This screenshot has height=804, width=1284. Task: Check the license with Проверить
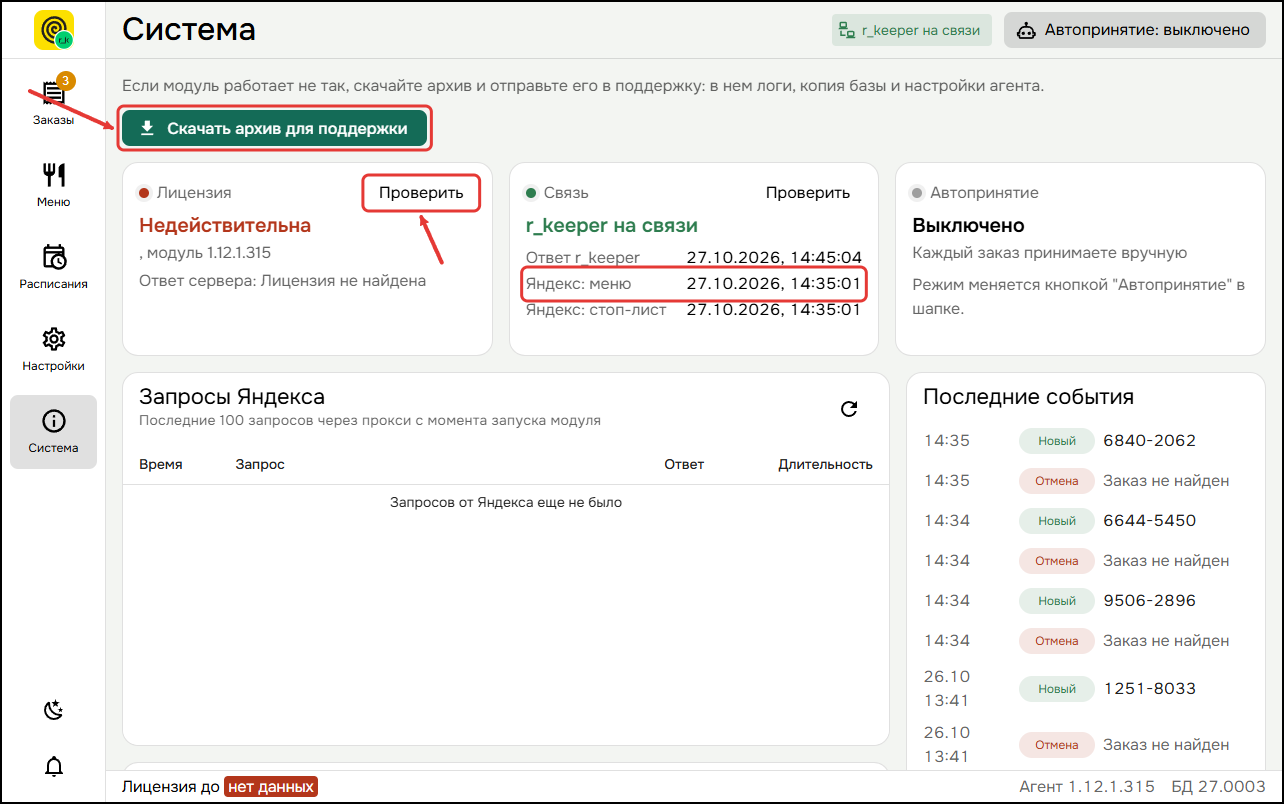(x=421, y=193)
